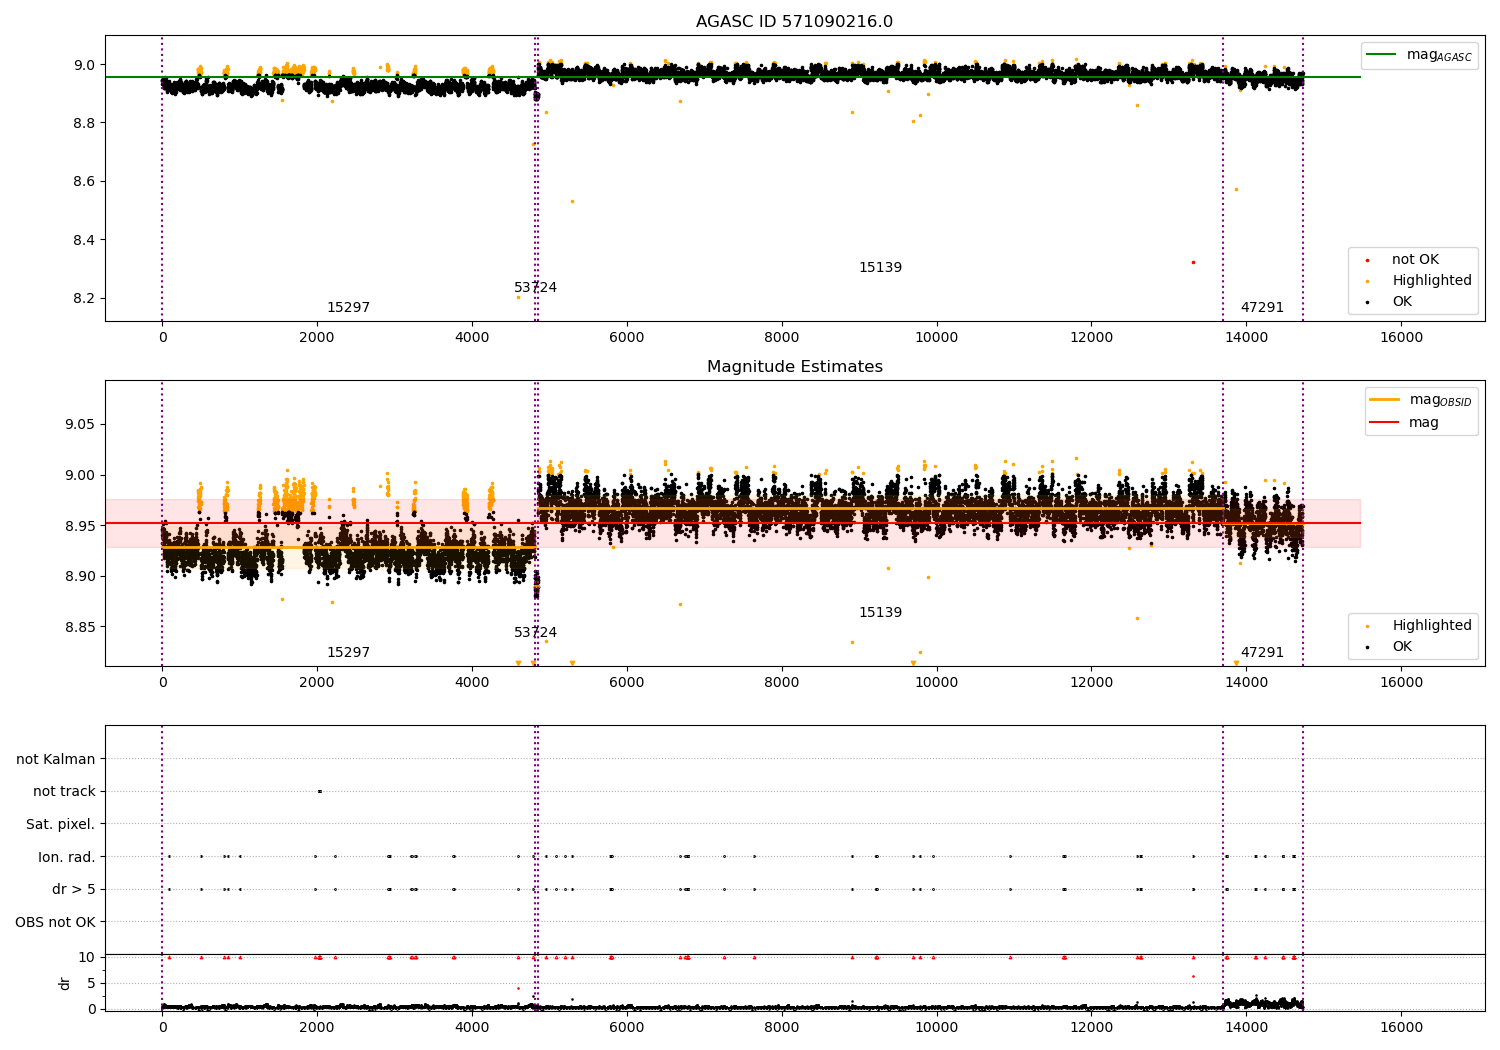Click the 'not Kalman' row label
The width and height of the screenshot is (1500, 1050).
click(x=56, y=759)
